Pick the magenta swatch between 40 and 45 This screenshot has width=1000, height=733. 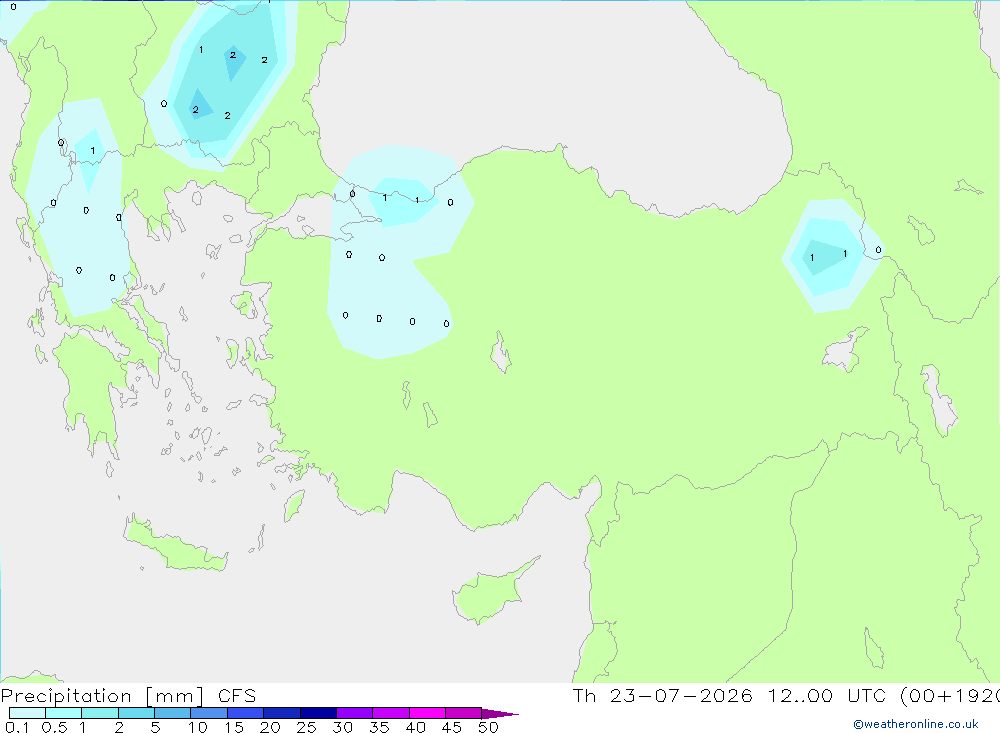coord(427,713)
